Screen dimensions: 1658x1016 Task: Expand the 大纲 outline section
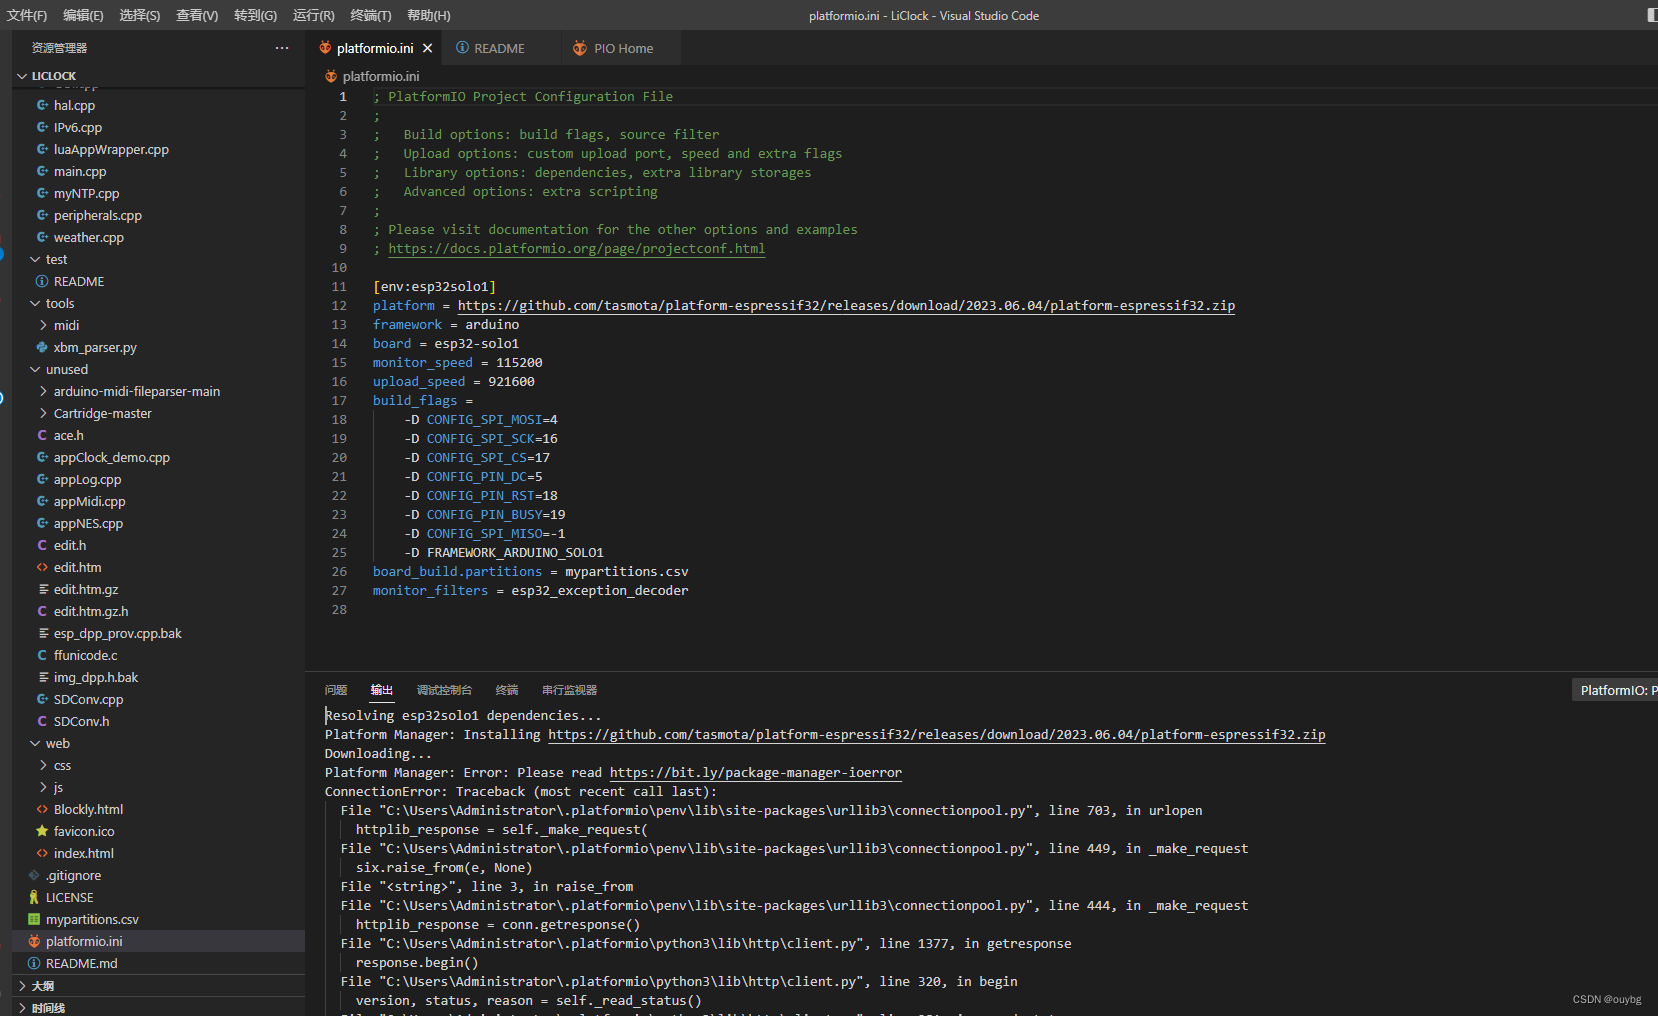pyautogui.click(x=158, y=986)
